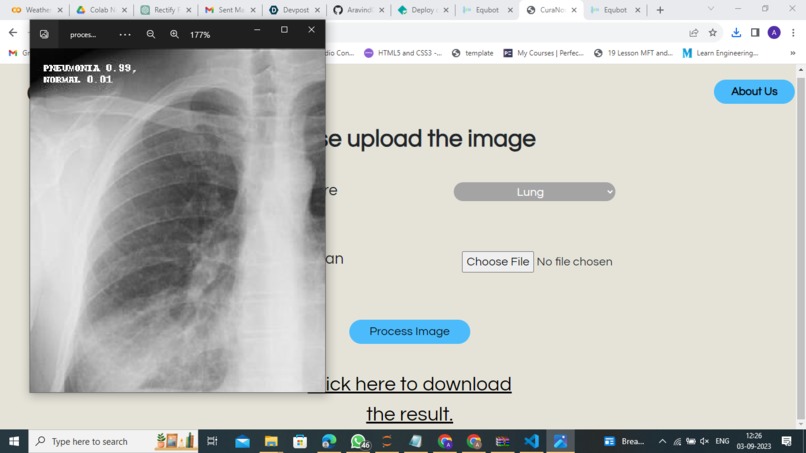
Task: Click the X-ray image in the viewer
Action: pyautogui.click(x=177, y=221)
